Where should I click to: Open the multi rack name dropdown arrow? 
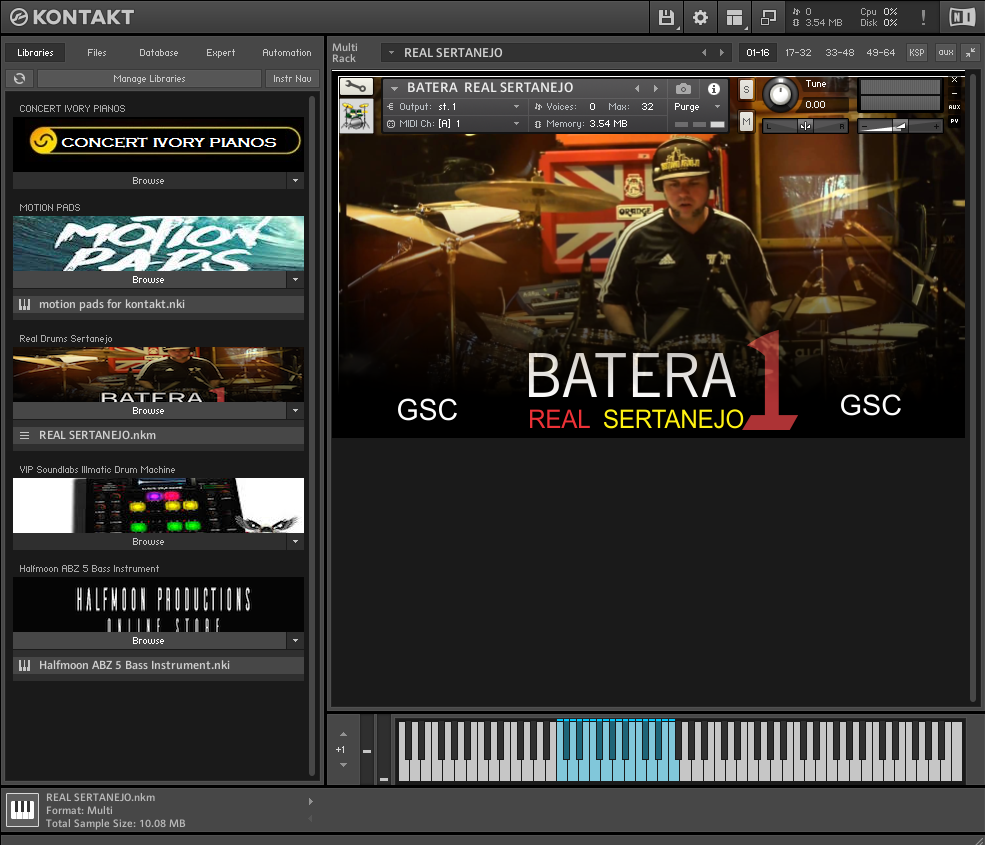(x=391, y=53)
